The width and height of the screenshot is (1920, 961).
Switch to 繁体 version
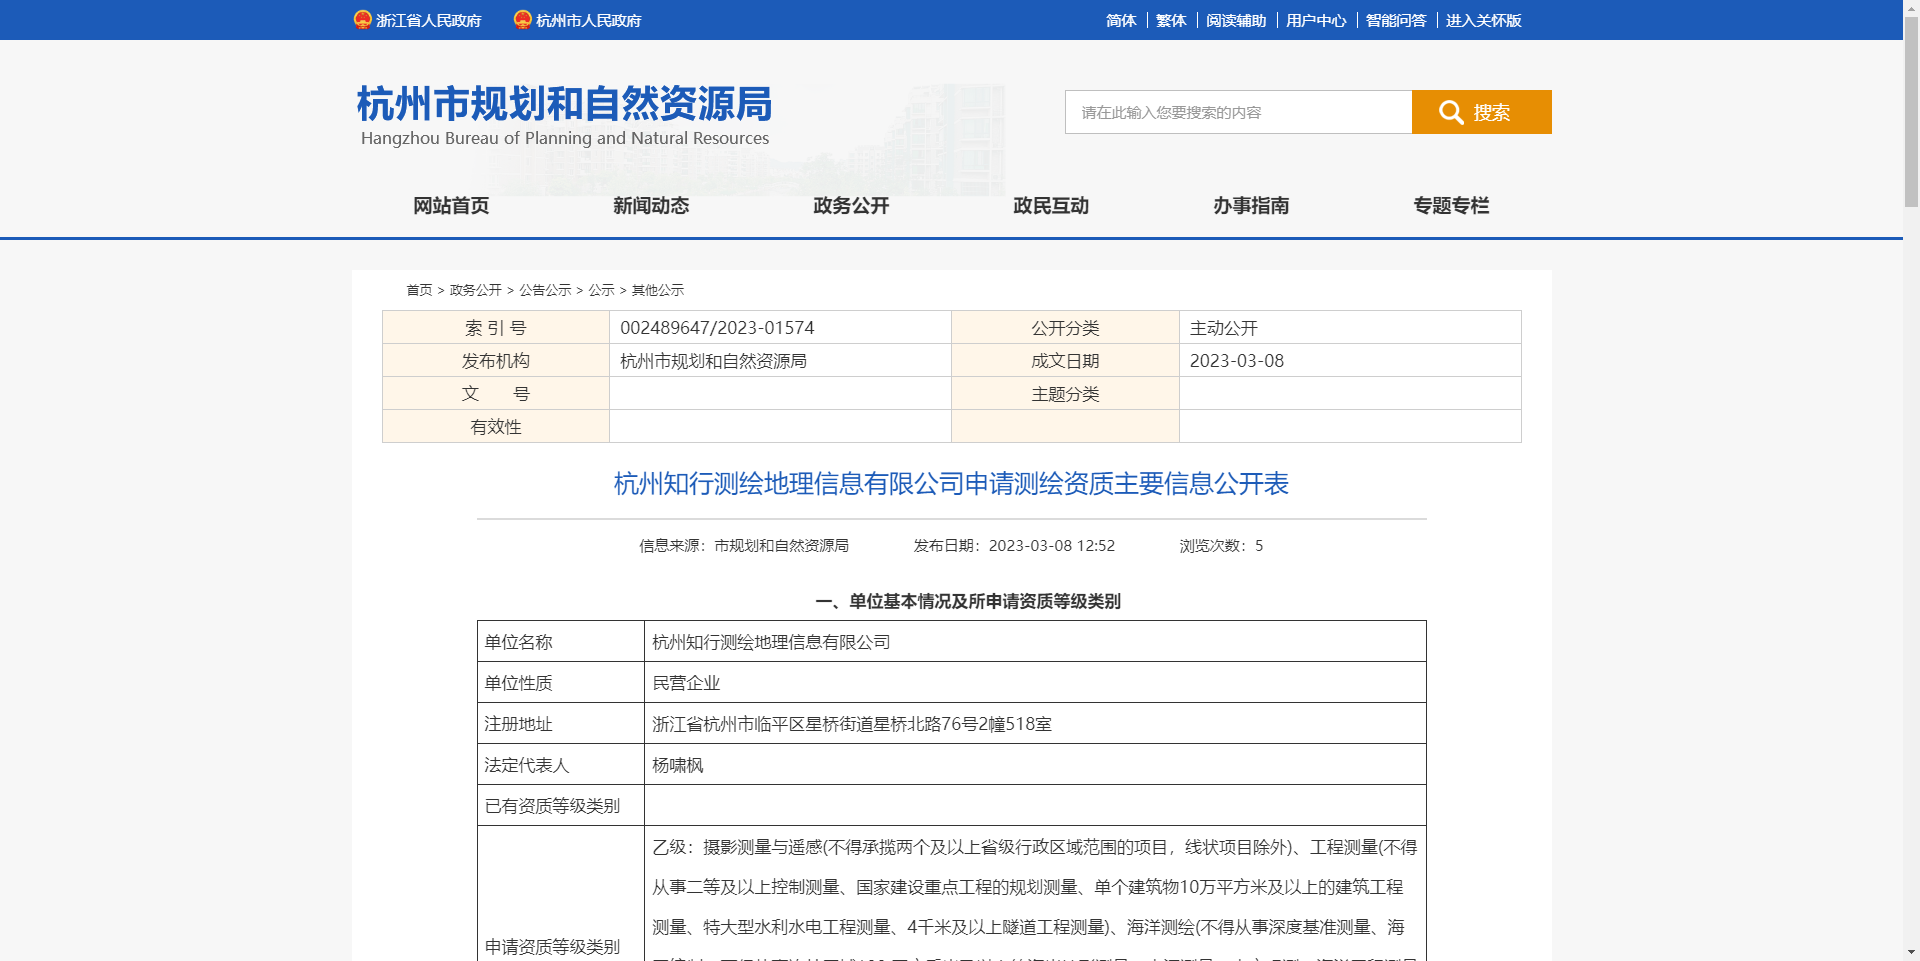click(x=1171, y=20)
